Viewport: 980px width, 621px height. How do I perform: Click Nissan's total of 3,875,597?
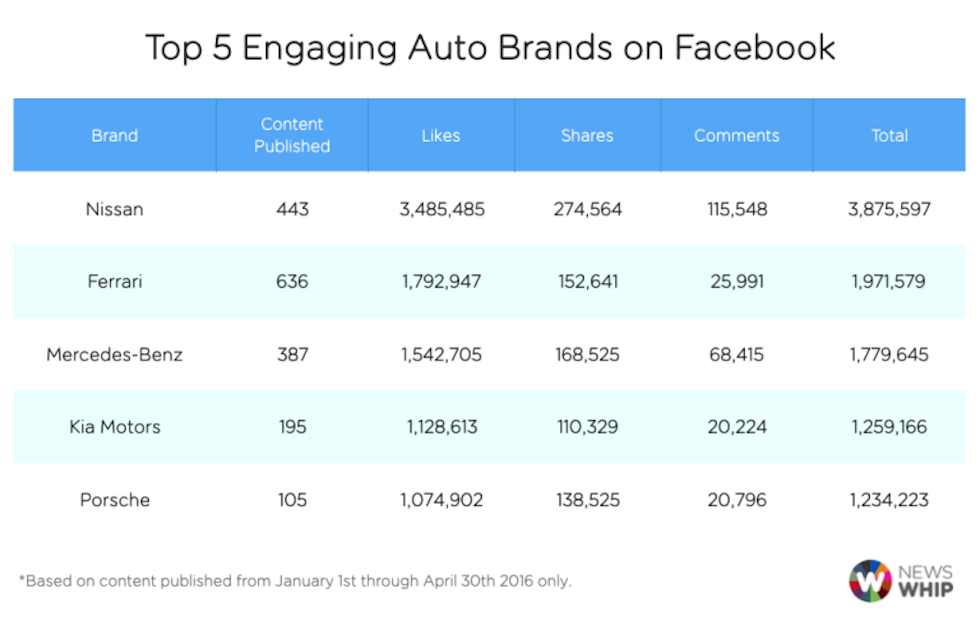889,209
